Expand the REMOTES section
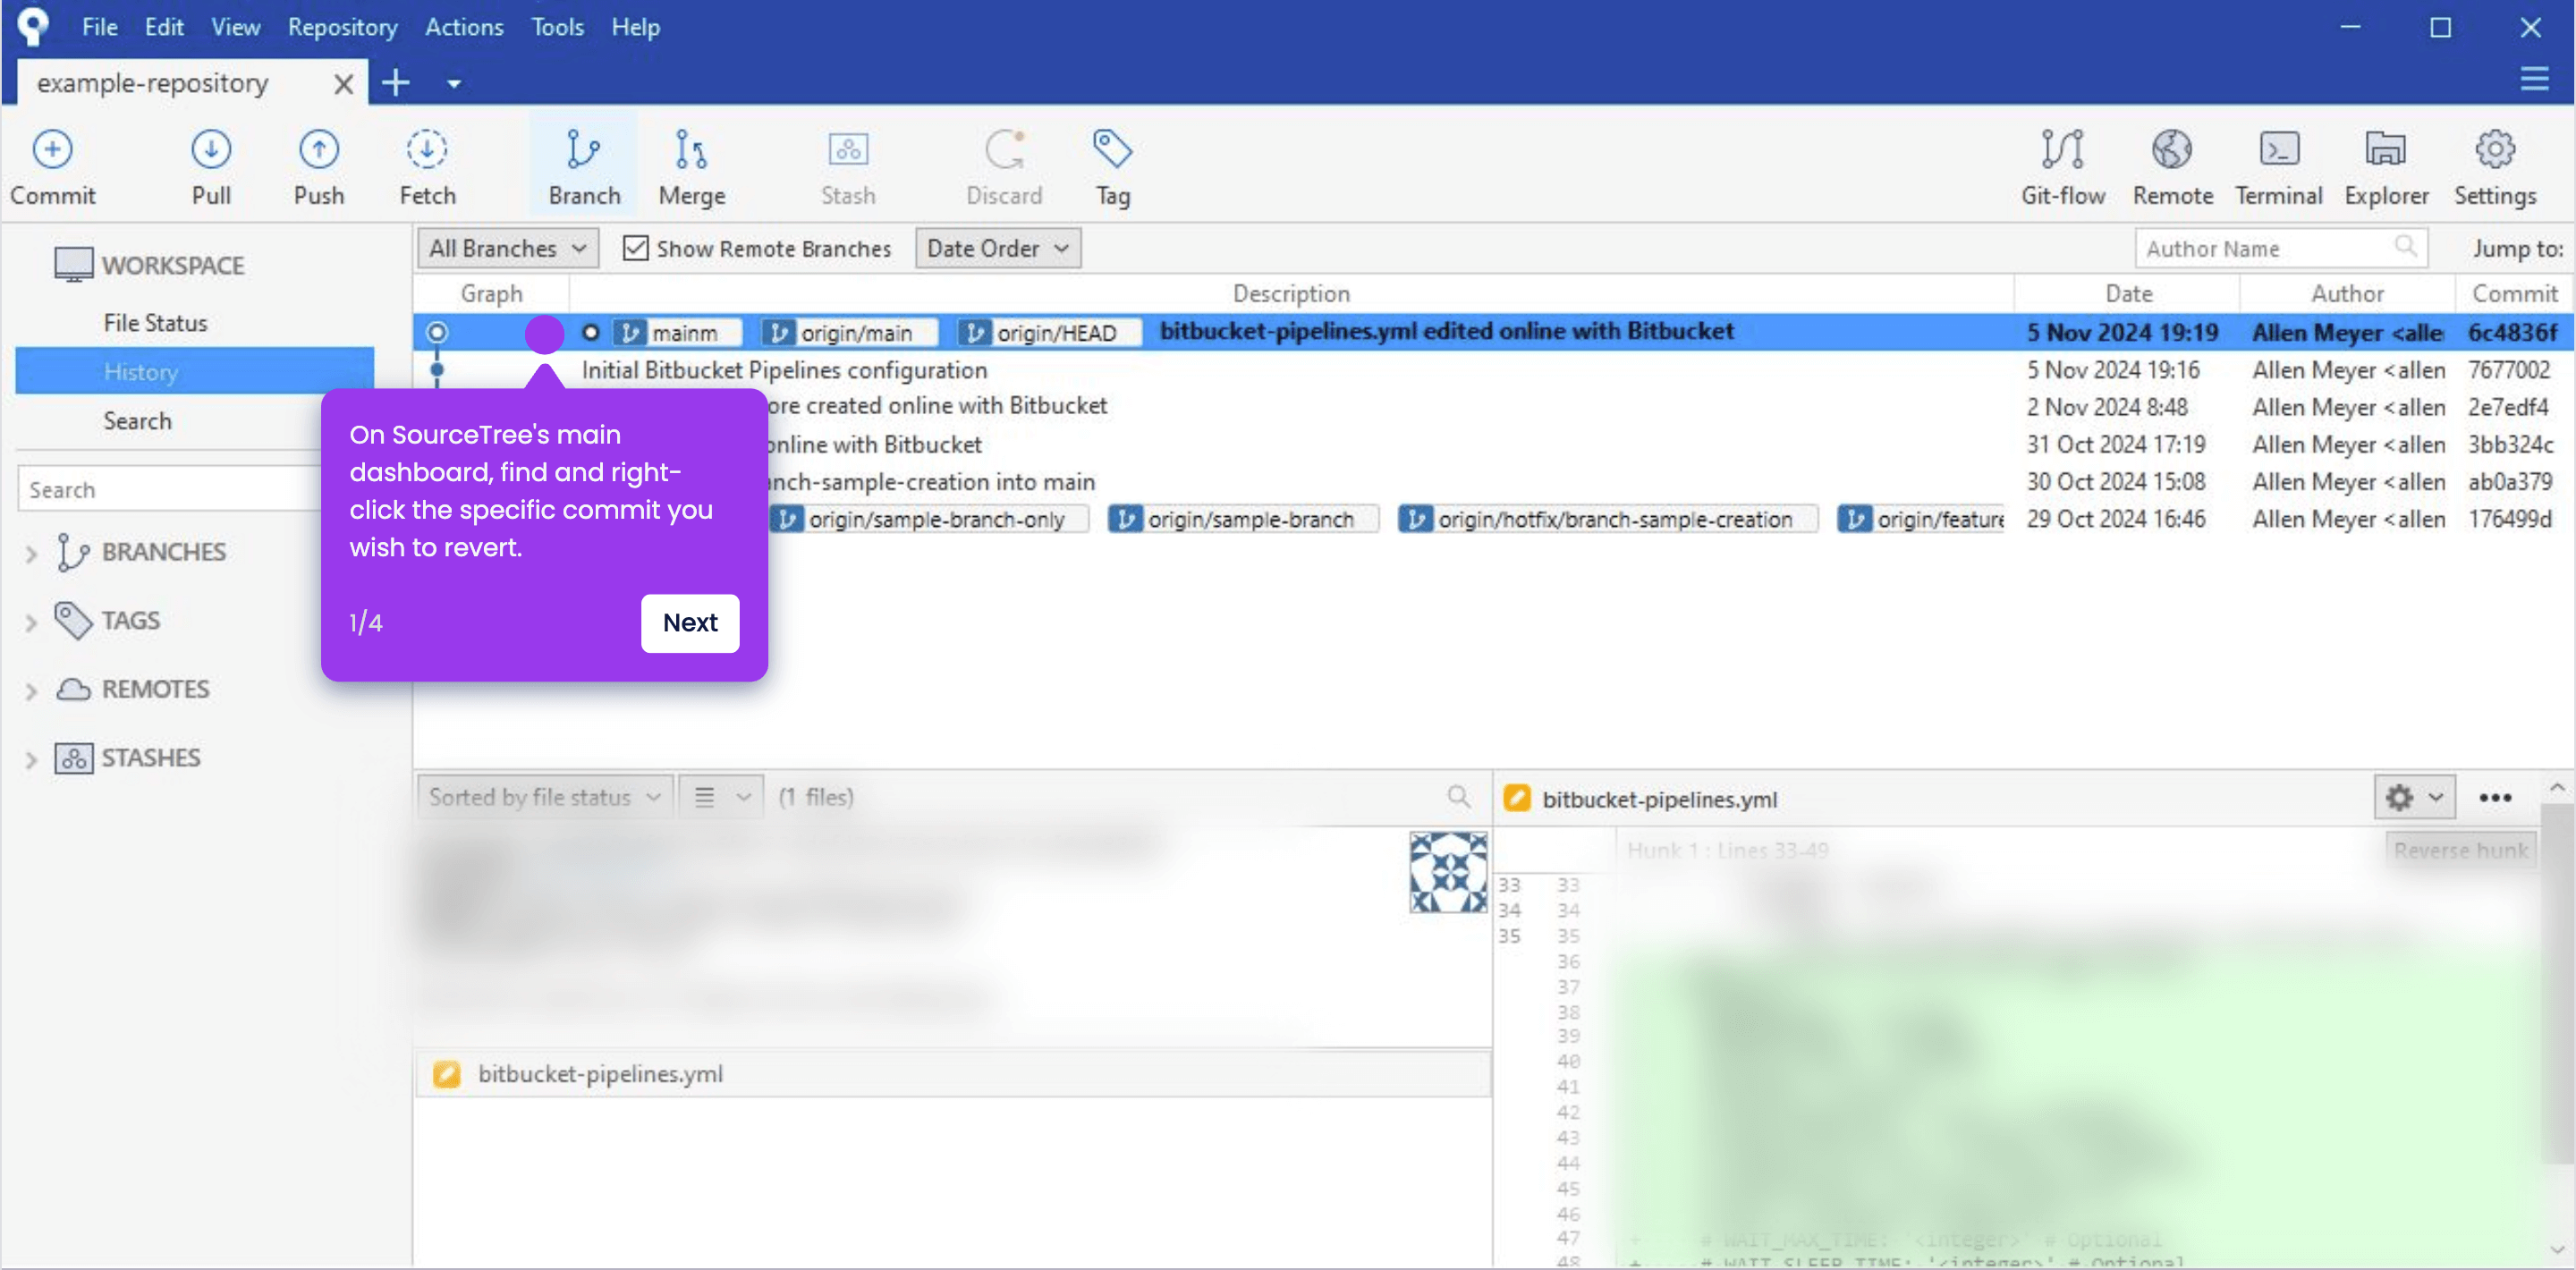This screenshot has width=2576, height=1270. [x=30, y=691]
